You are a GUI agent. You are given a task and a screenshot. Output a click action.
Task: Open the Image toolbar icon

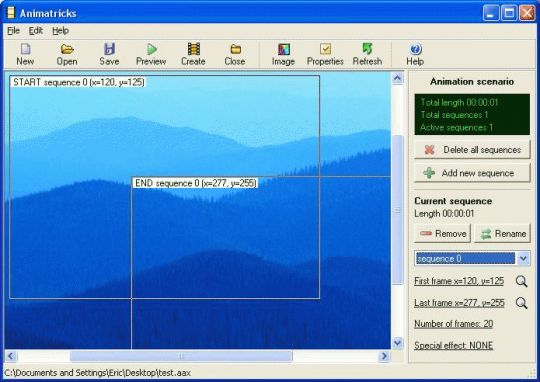click(284, 49)
